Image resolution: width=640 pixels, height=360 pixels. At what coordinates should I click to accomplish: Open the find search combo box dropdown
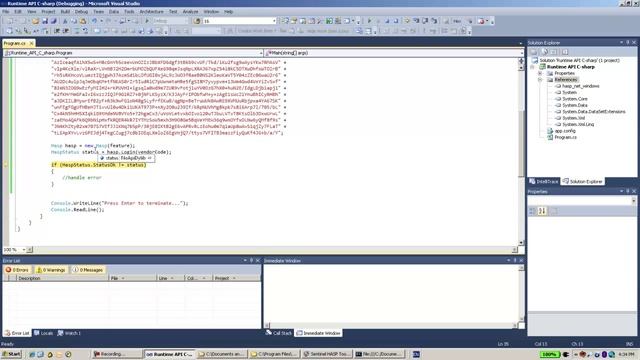(x=274, y=21)
